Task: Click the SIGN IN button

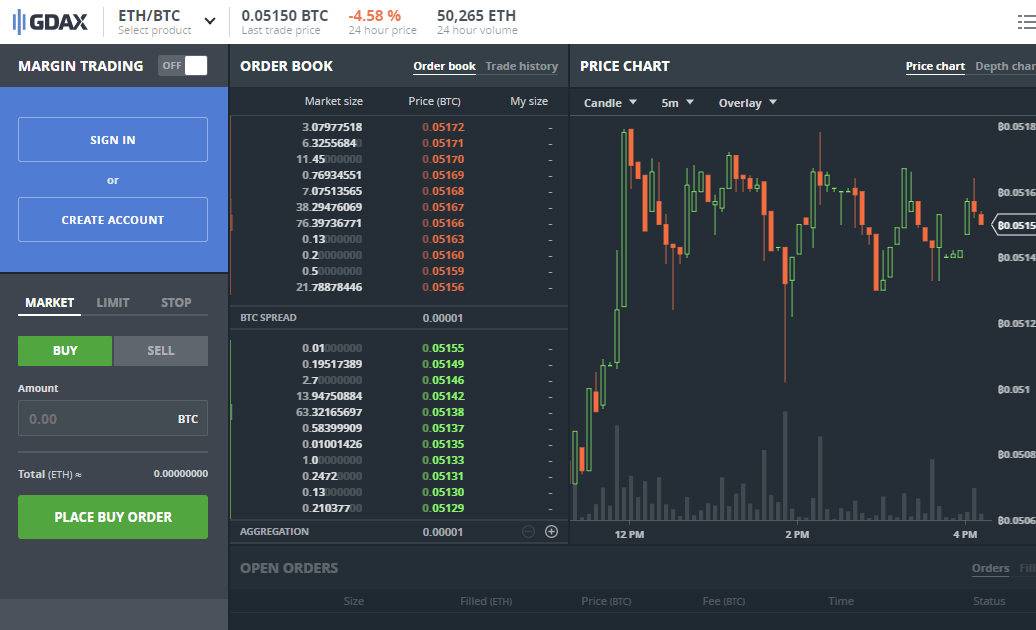Action: pos(113,139)
